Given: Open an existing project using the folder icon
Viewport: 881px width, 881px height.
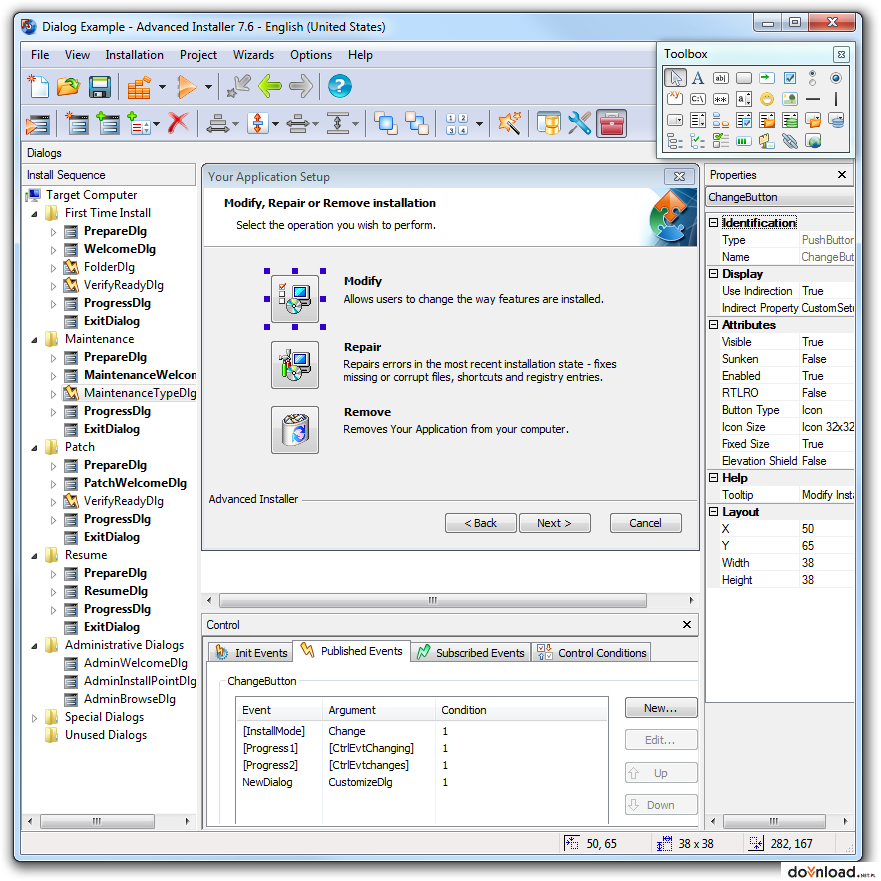Looking at the screenshot, I should pos(69,86).
